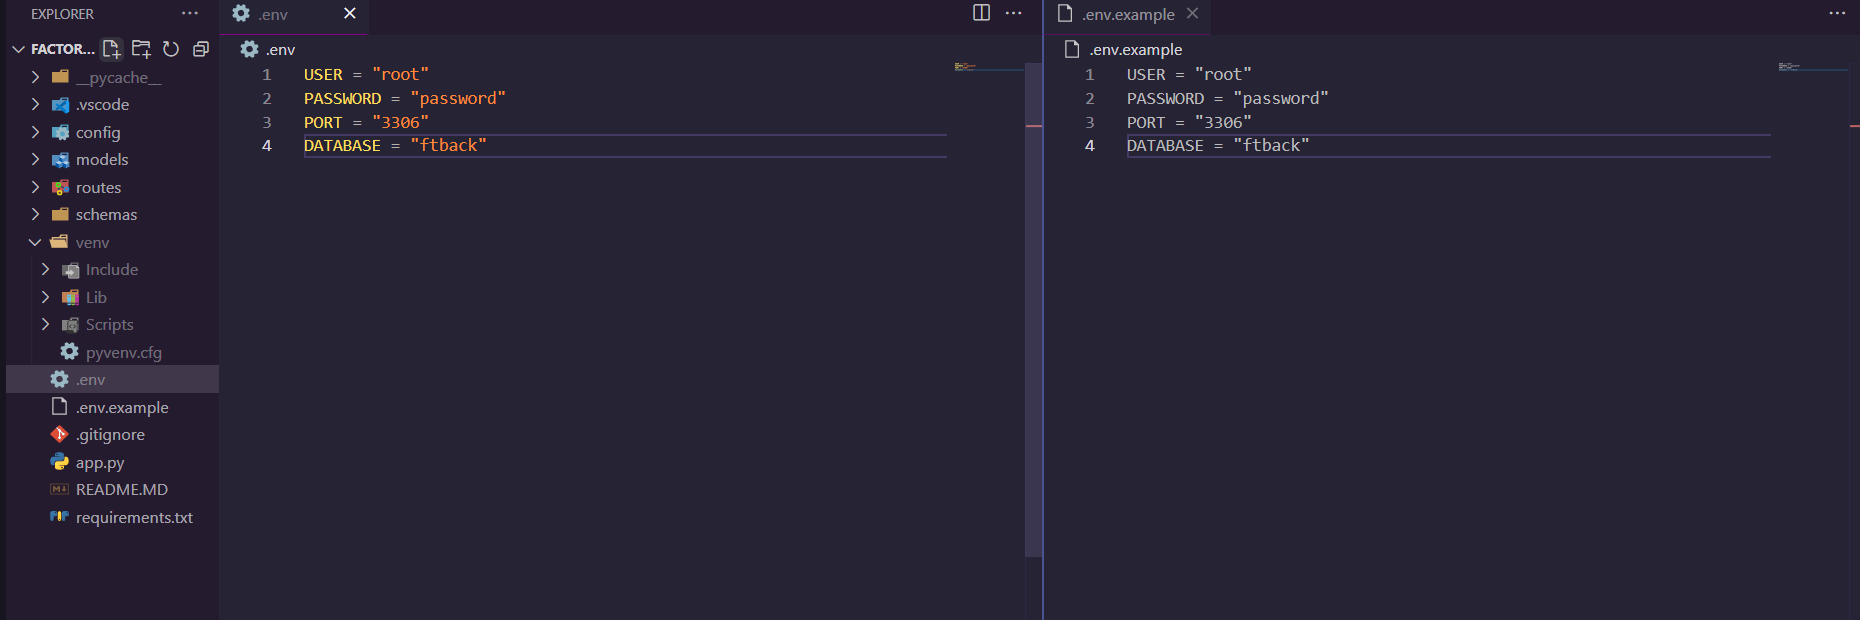Expand the .vscode folder chevron
The height and width of the screenshot is (620, 1860).
tap(35, 104)
